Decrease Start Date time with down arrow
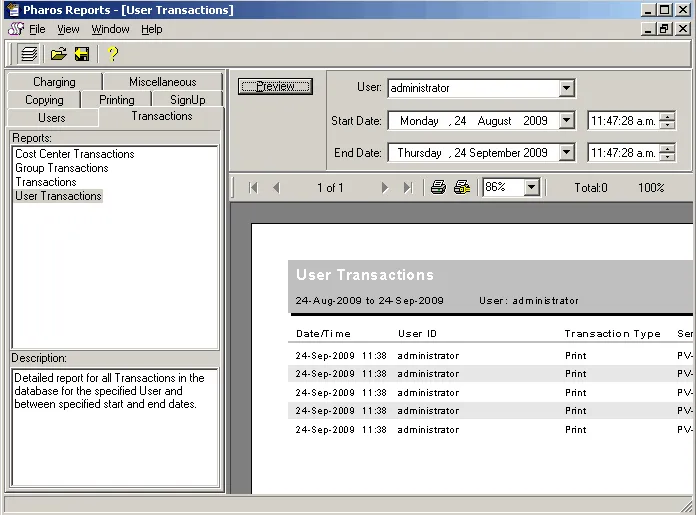This screenshot has width=696, height=515. (x=667, y=125)
